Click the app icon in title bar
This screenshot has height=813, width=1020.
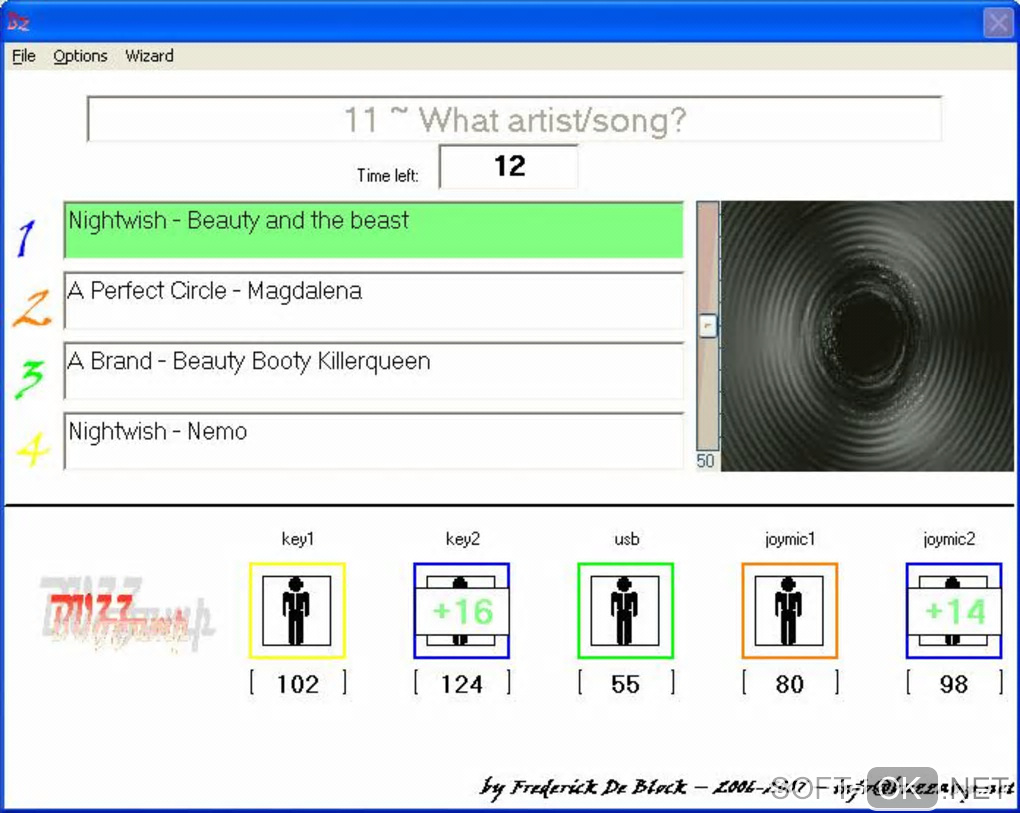pos(18,21)
